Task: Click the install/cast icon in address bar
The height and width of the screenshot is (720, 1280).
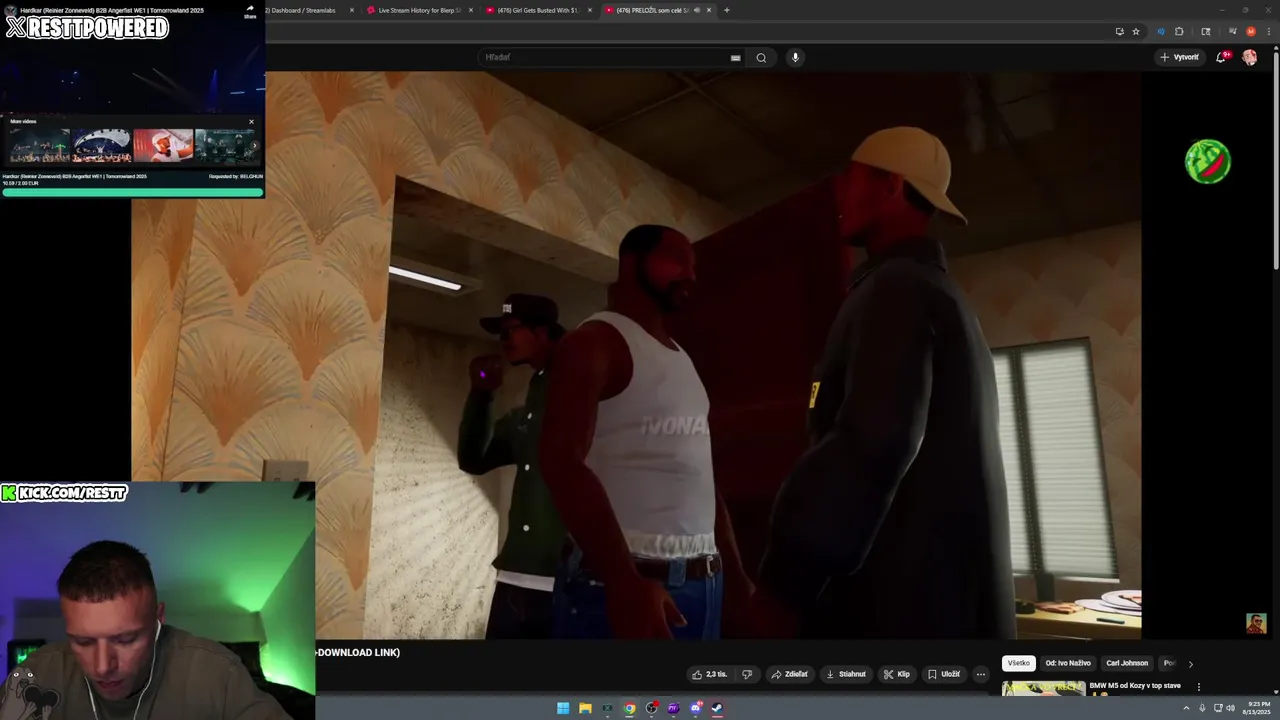Action: 1119,31
